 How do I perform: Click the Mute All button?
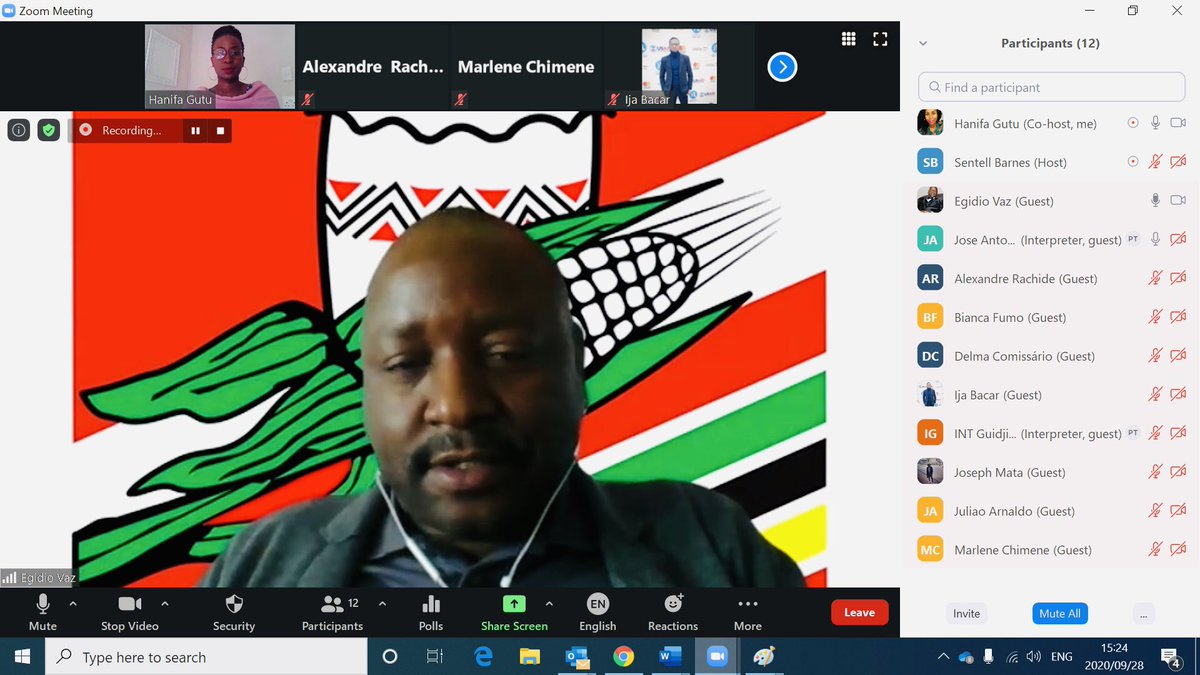point(1060,613)
